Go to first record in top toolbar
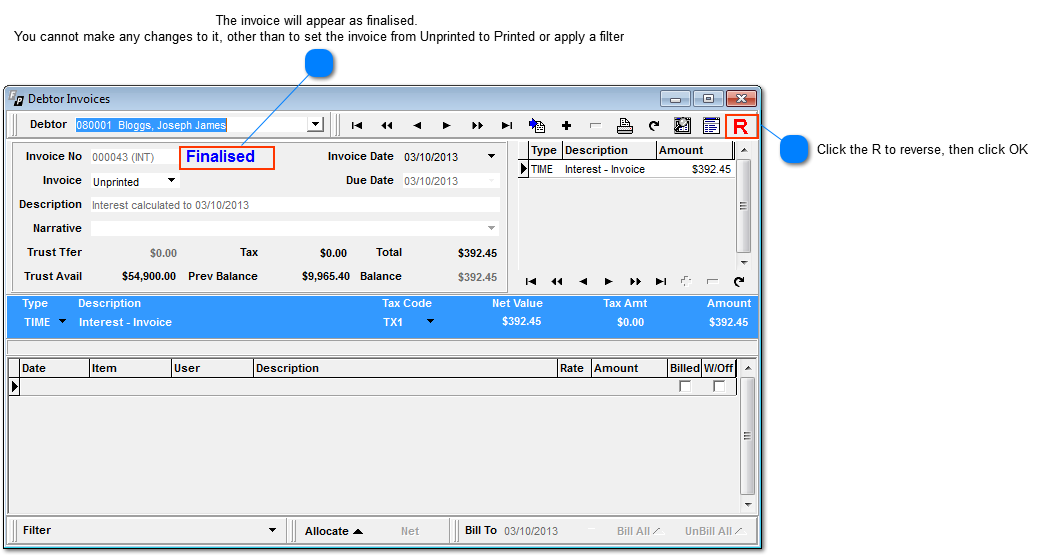The width and height of the screenshot is (1044, 557). 357,126
